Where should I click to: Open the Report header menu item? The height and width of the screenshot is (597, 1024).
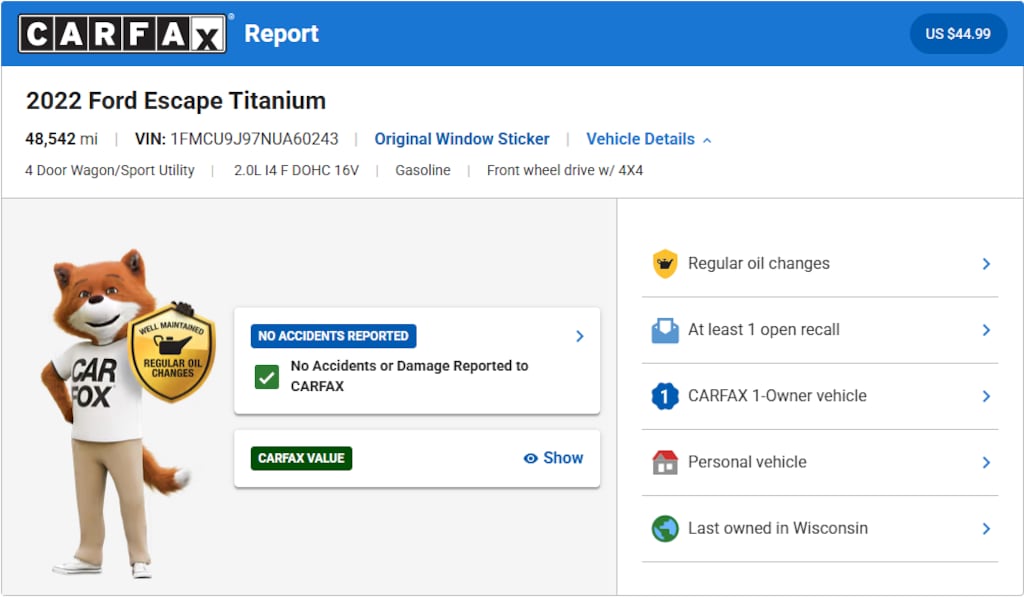pos(281,33)
